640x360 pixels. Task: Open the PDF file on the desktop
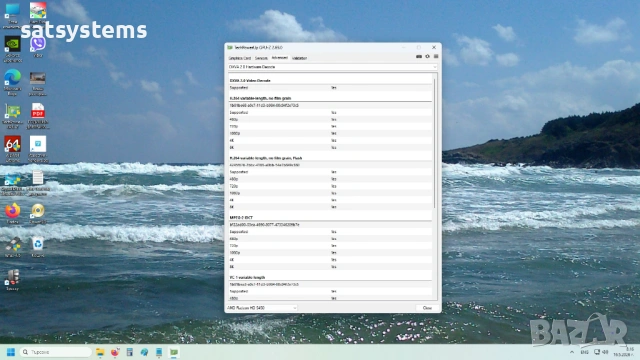38,116
